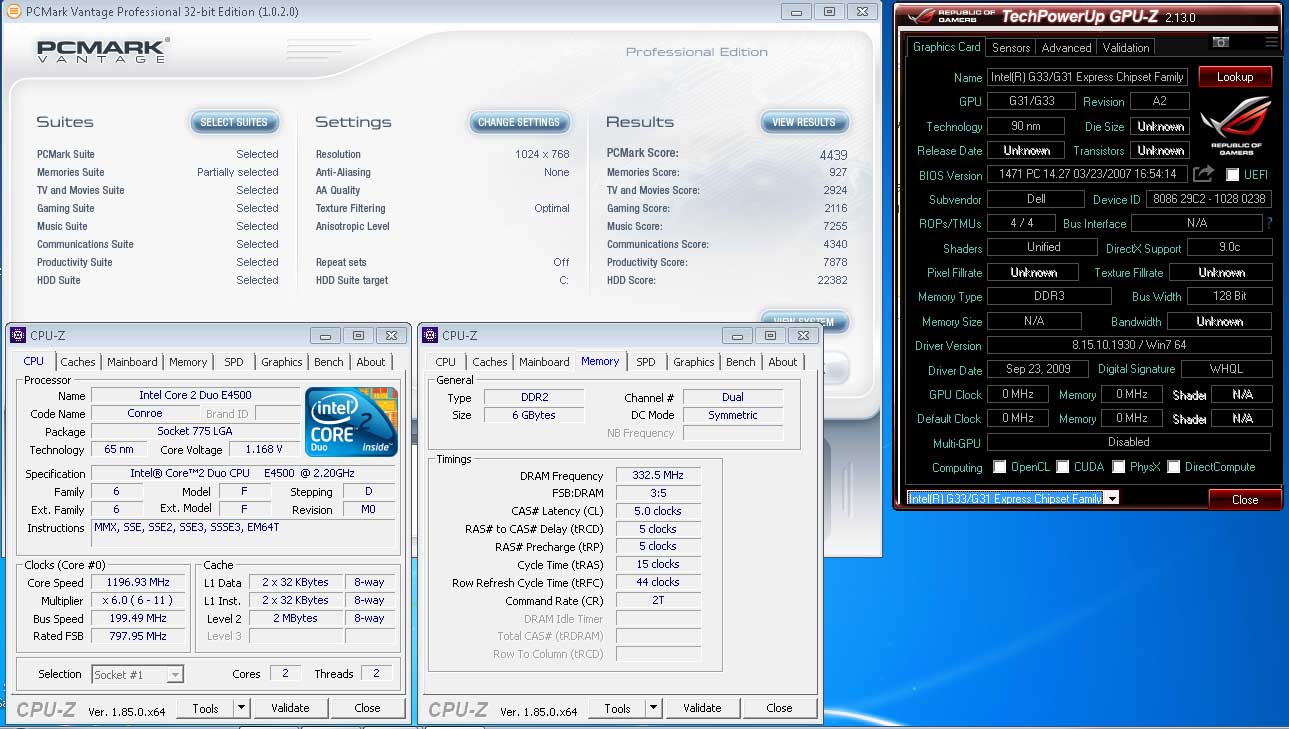Open Mainboard tab in CPU-Z CPU window

[x=132, y=362]
